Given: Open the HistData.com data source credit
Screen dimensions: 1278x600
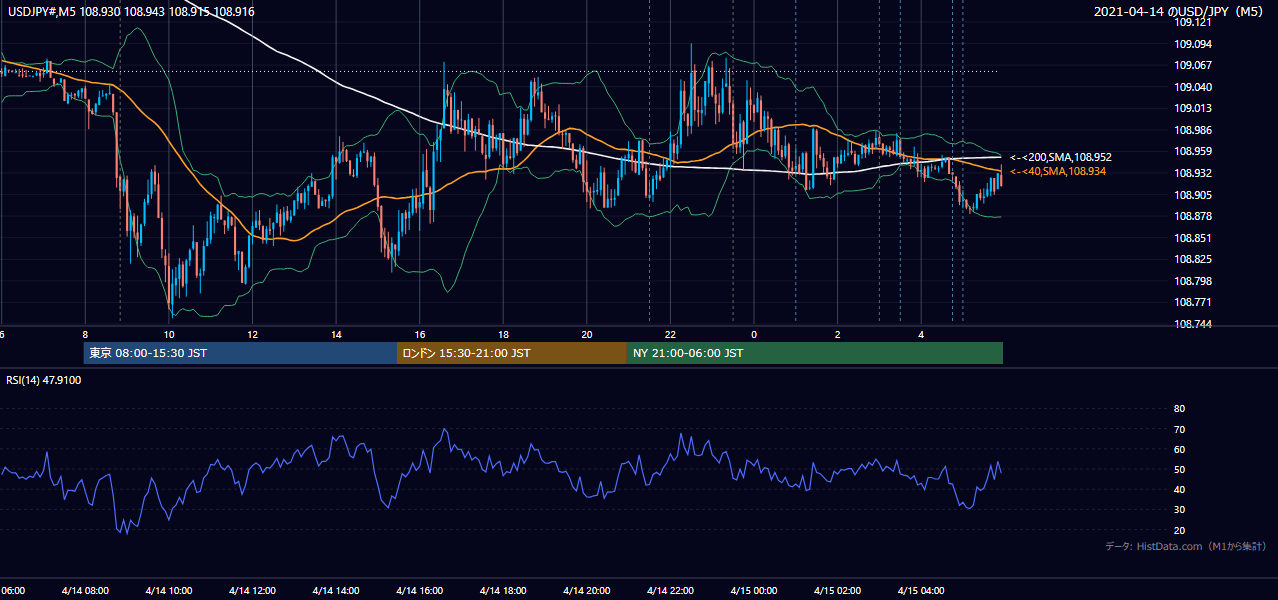Looking at the screenshot, I should tap(1186, 546).
